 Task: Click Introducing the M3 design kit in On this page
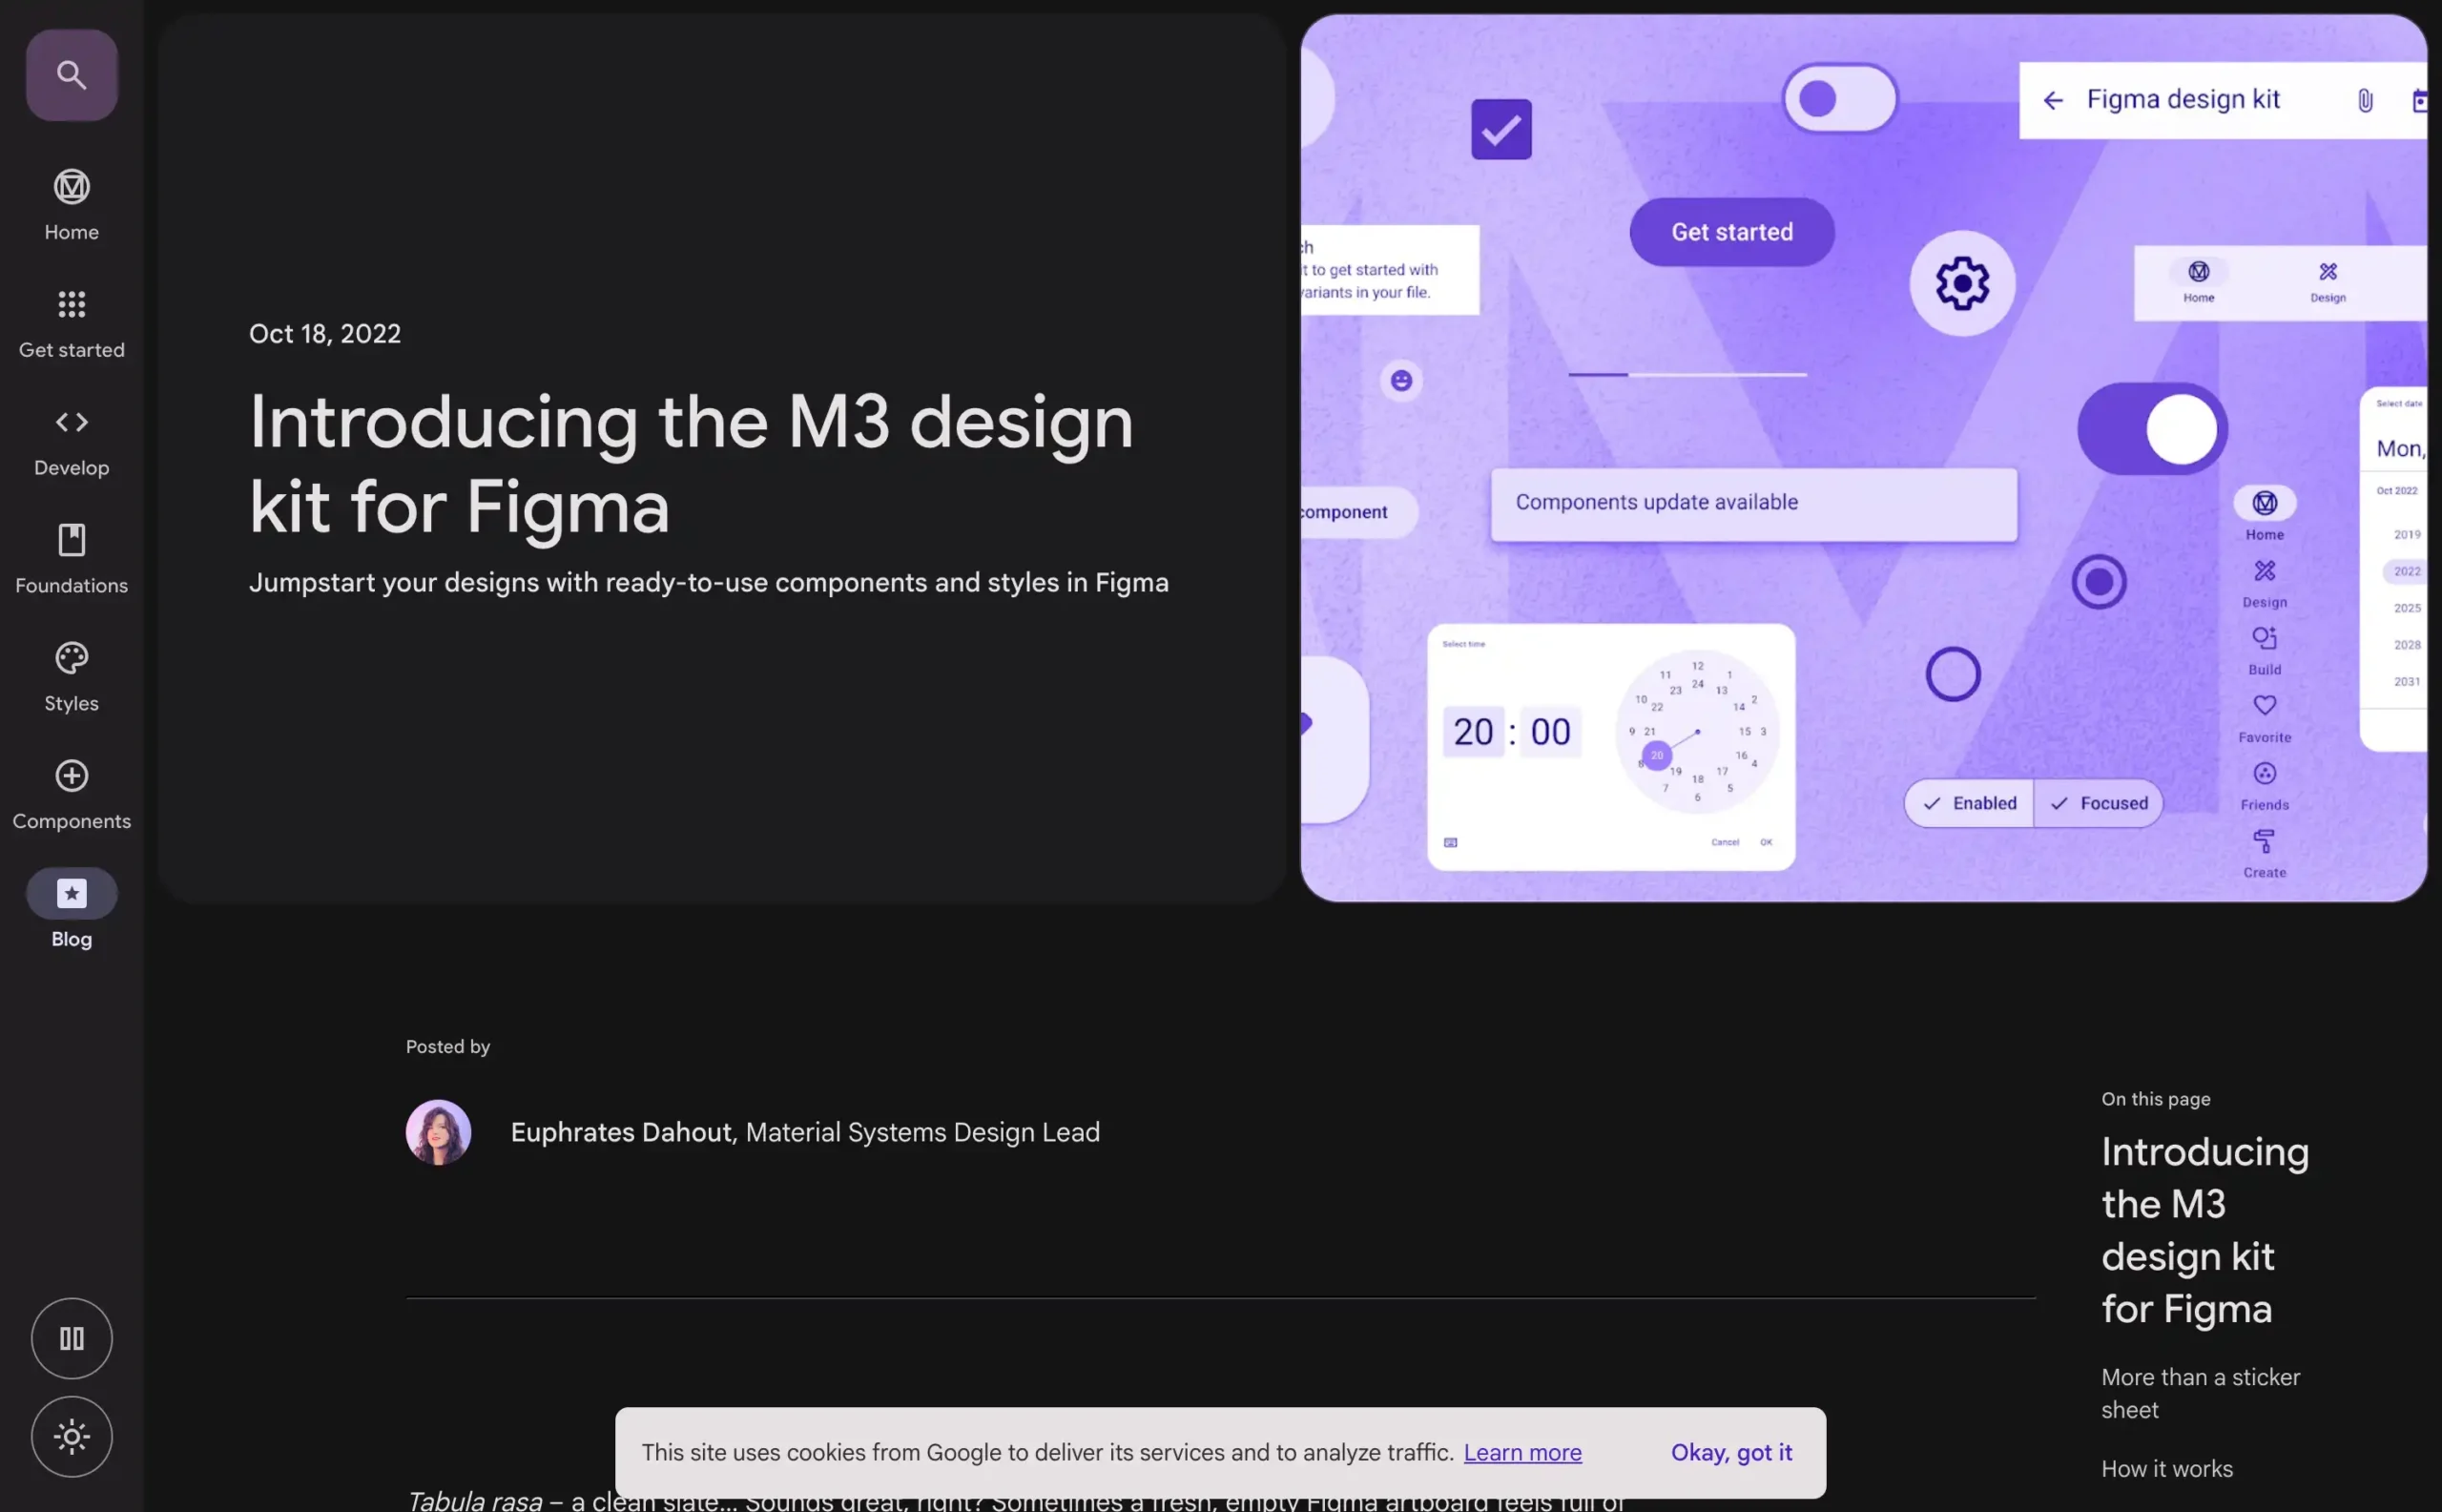(2204, 1230)
